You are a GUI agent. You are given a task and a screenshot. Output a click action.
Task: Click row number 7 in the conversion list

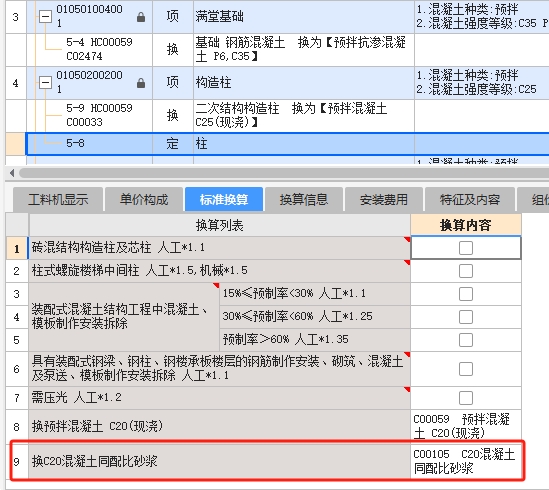click(x=17, y=398)
